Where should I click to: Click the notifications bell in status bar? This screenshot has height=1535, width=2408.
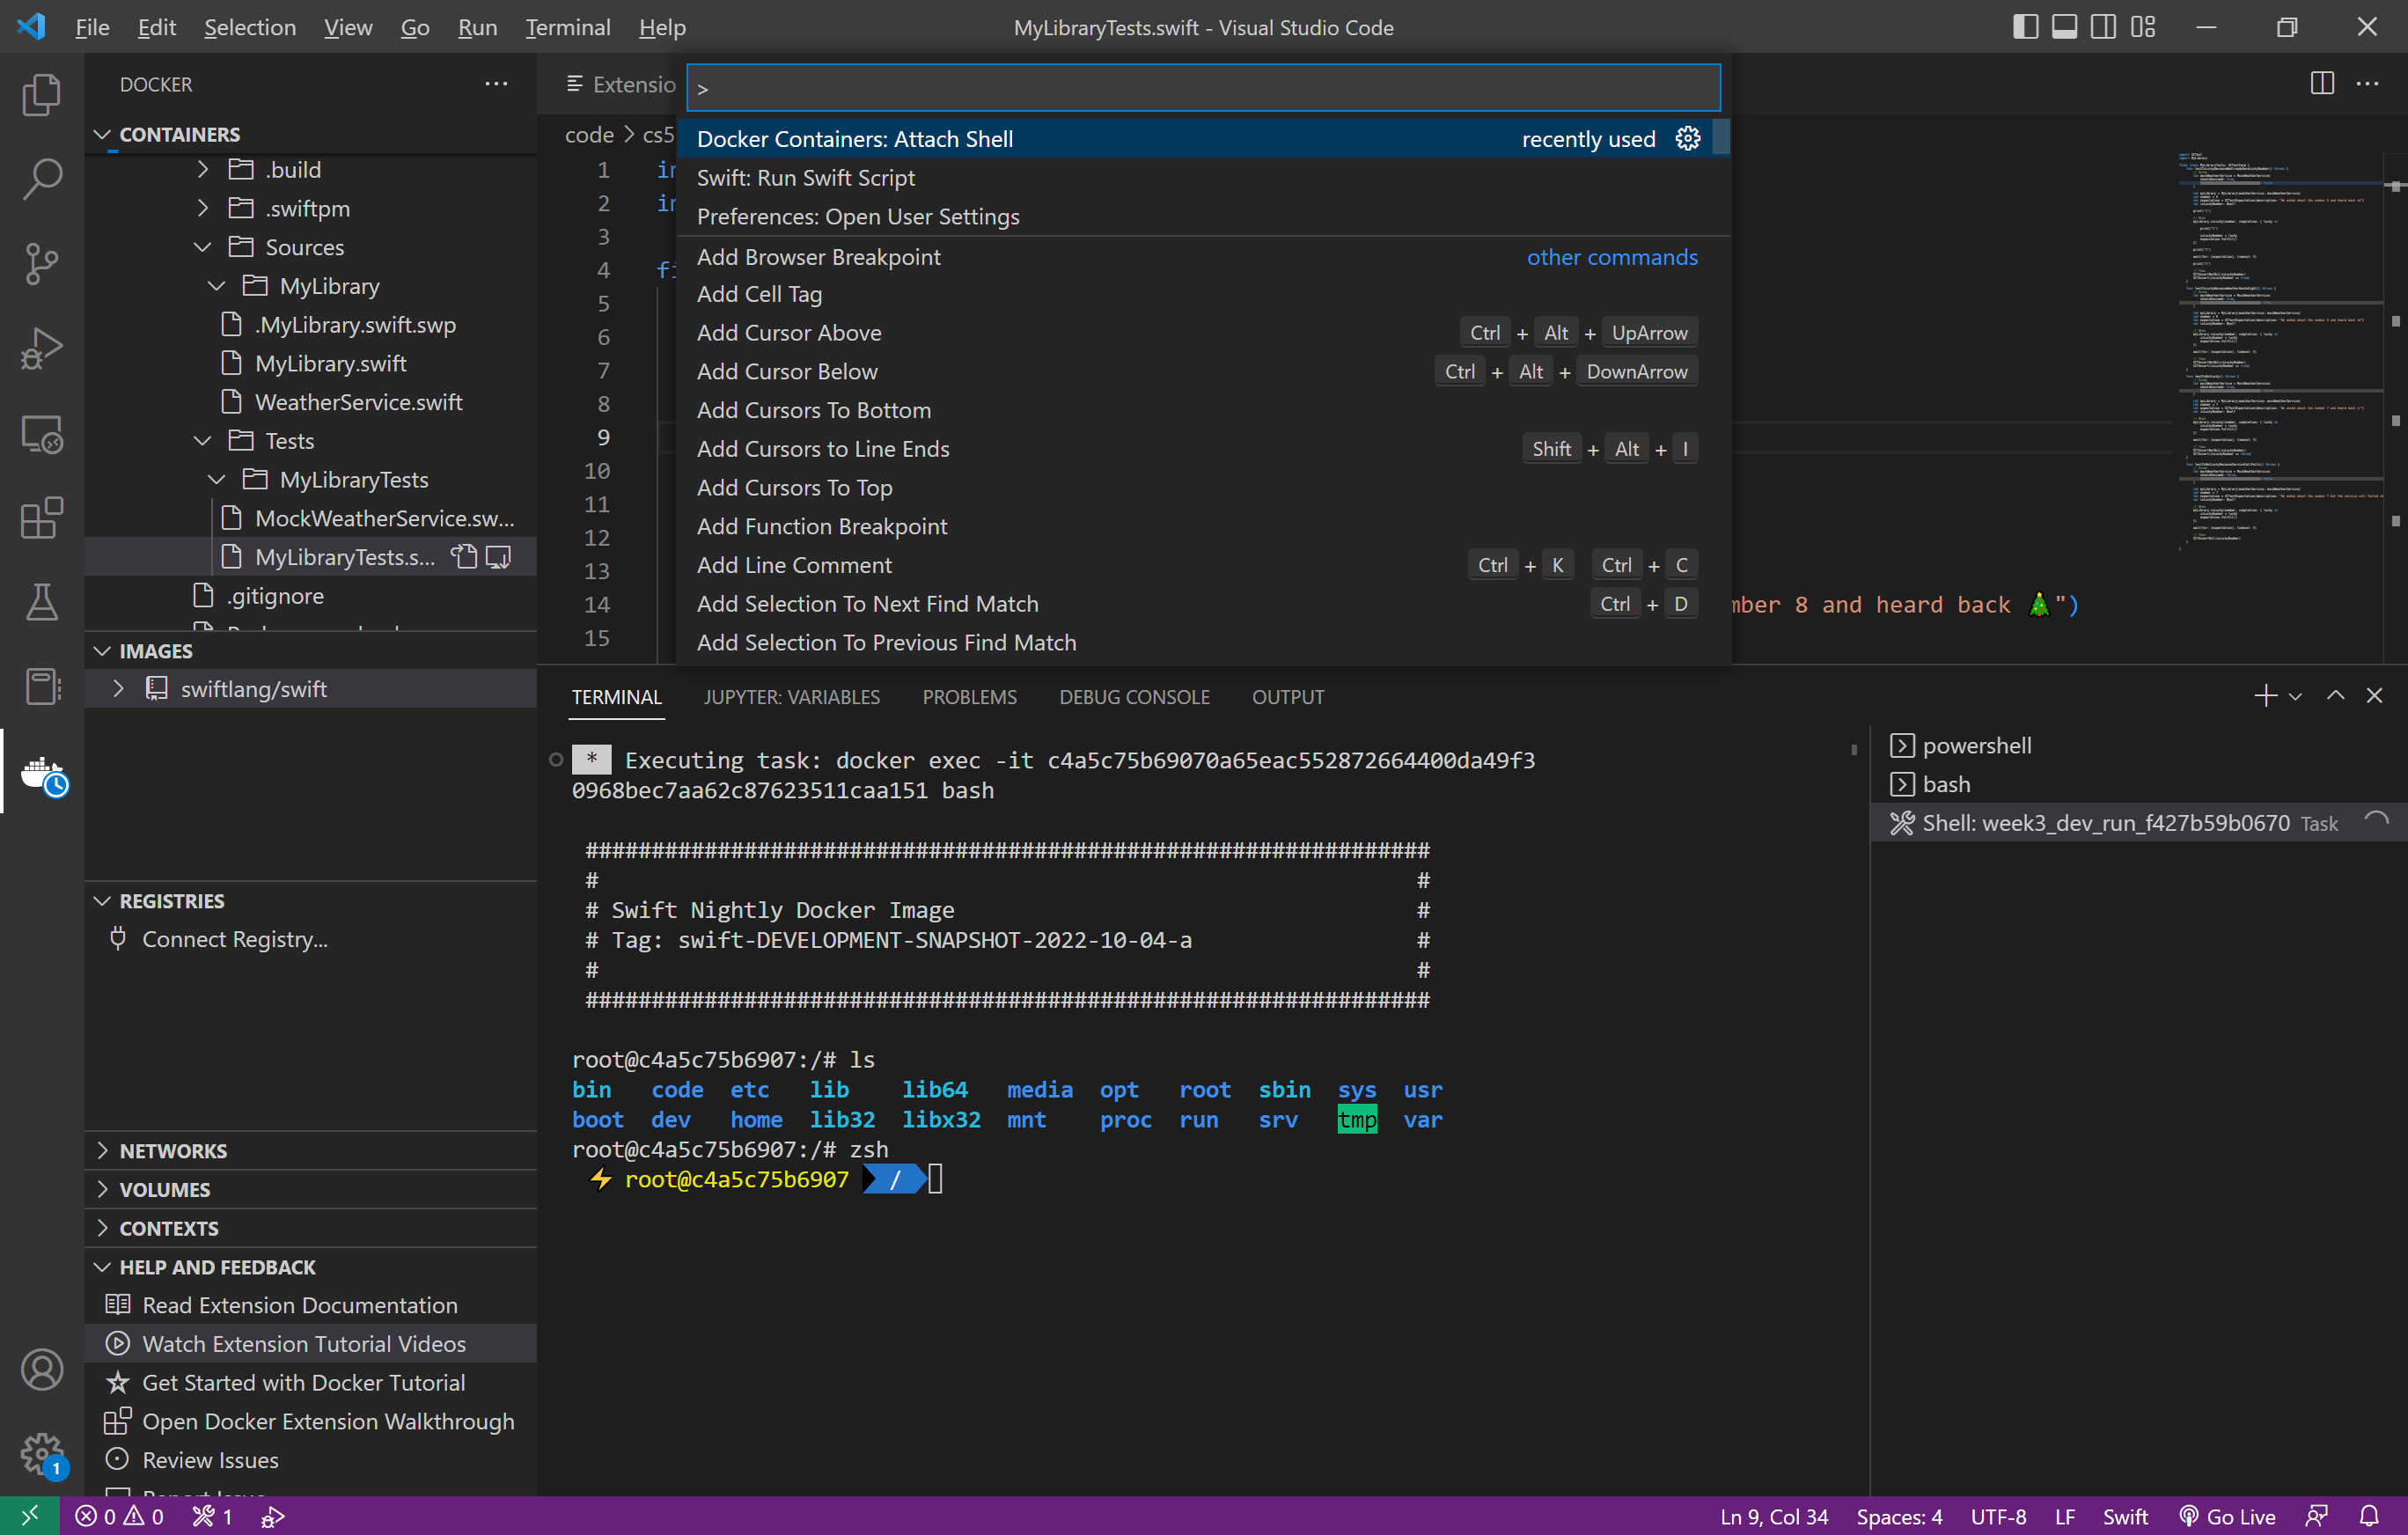tap(2369, 1516)
